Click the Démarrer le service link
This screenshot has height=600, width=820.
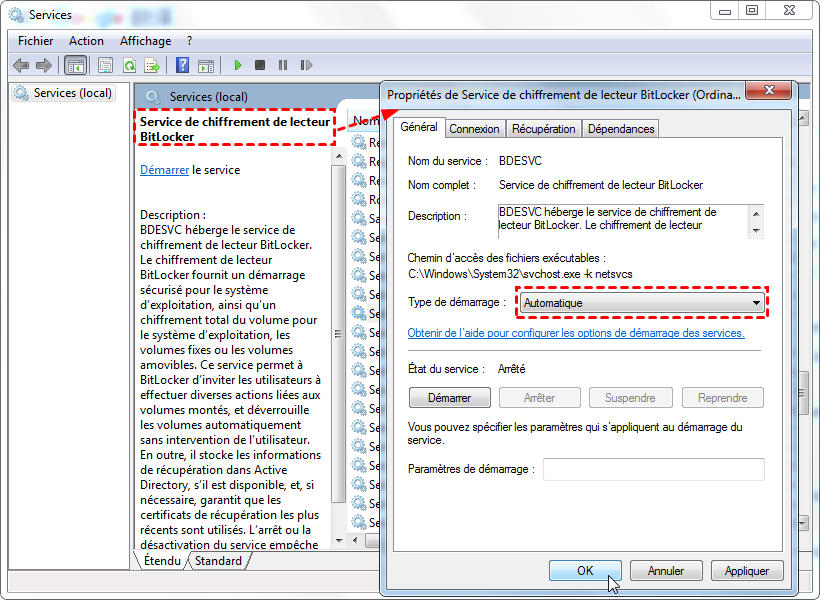pos(164,170)
